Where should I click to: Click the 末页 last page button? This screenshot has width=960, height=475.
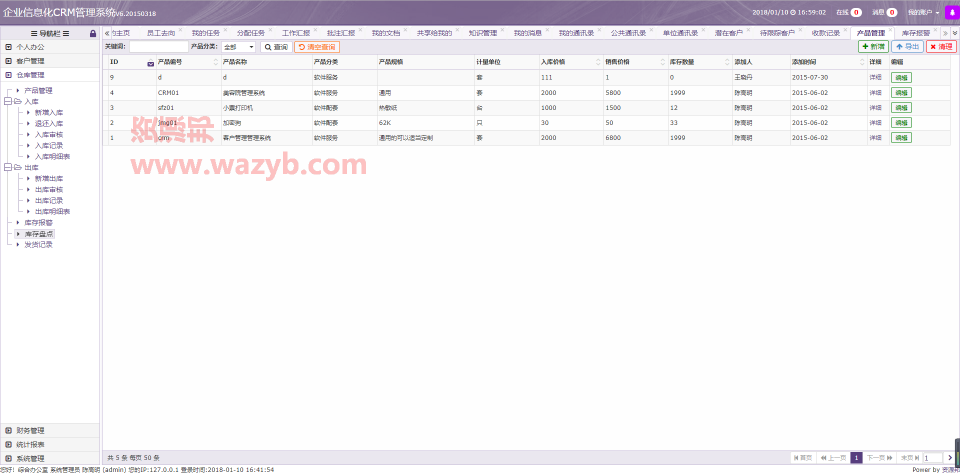909,458
